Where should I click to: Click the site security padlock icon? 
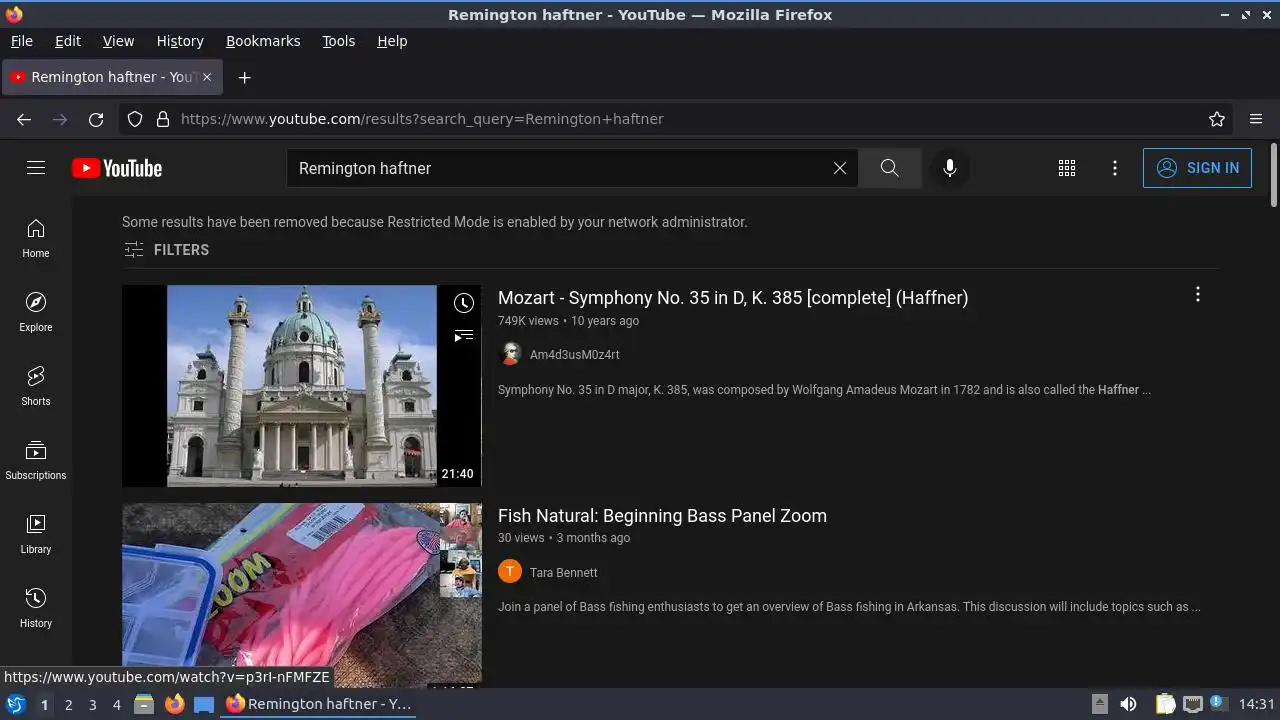pyautogui.click(x=163, y=119)
